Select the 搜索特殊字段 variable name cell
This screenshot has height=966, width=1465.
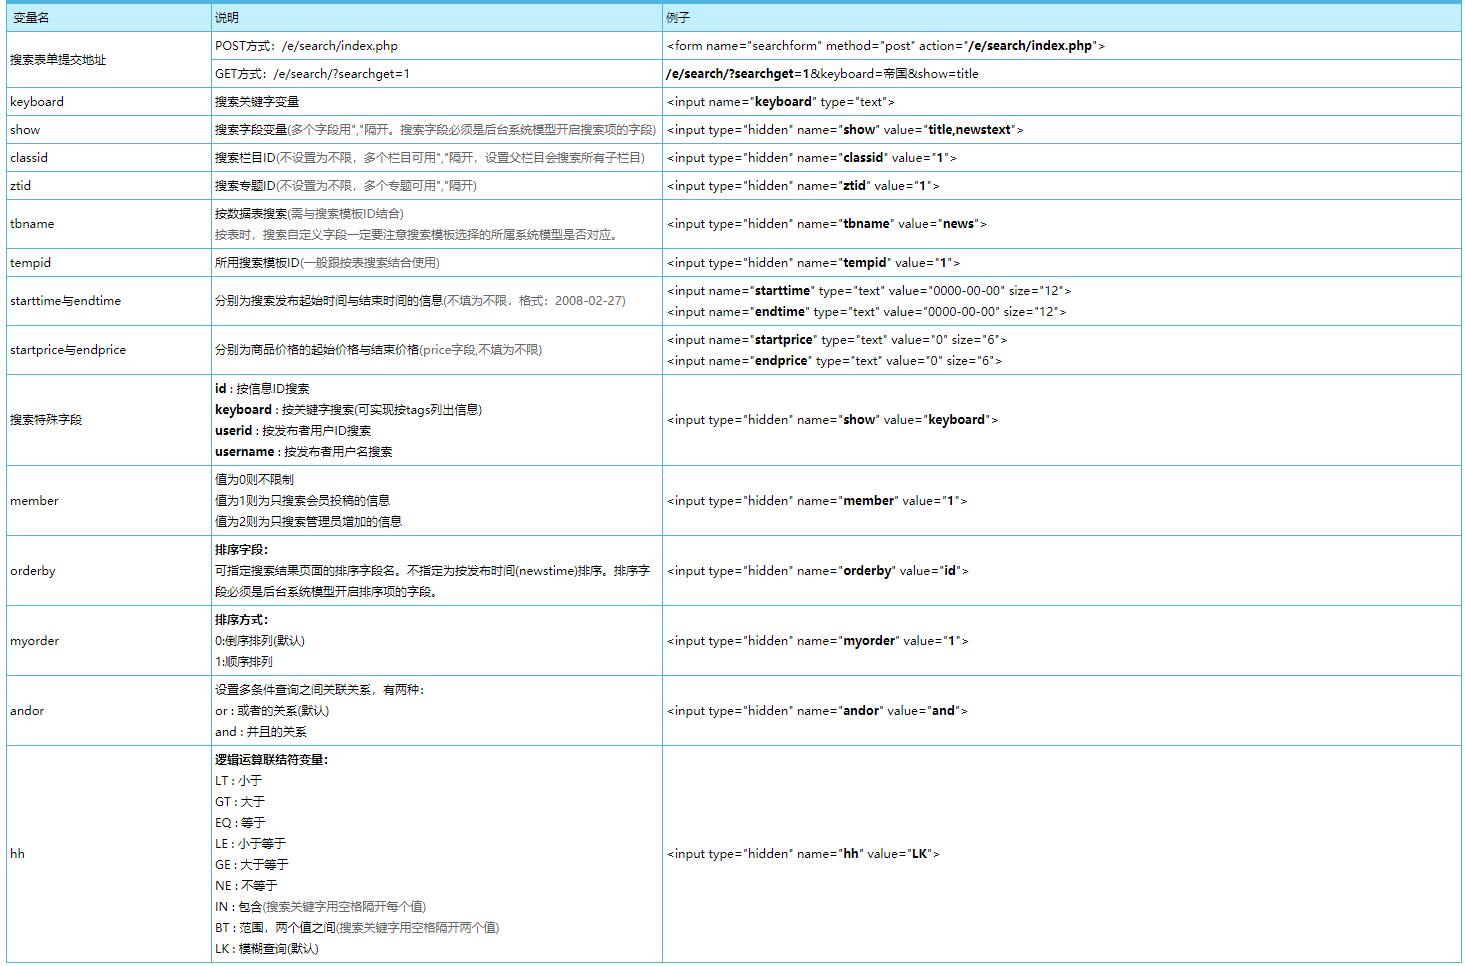click(x=46, y=420)
